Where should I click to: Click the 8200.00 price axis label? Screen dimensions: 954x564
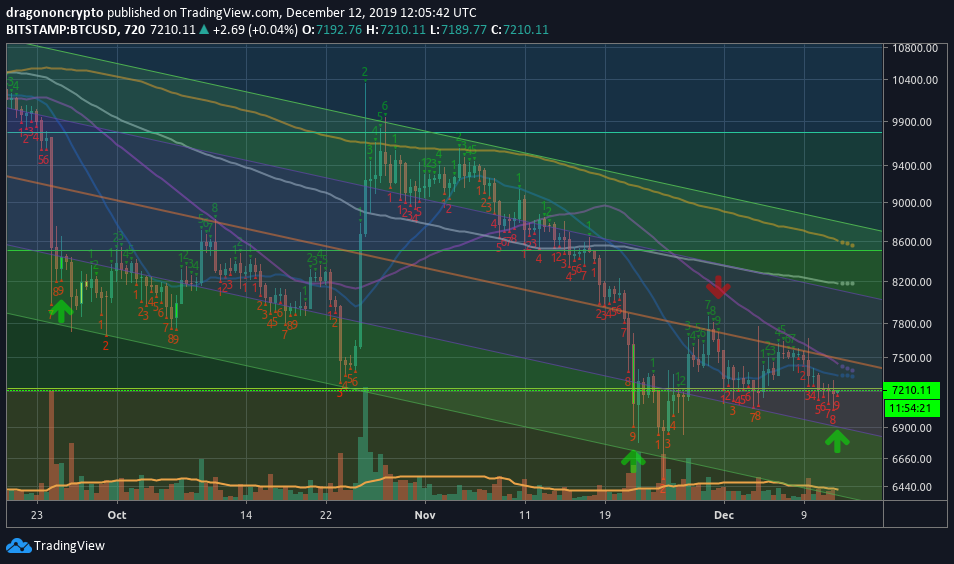coord(911,282)
